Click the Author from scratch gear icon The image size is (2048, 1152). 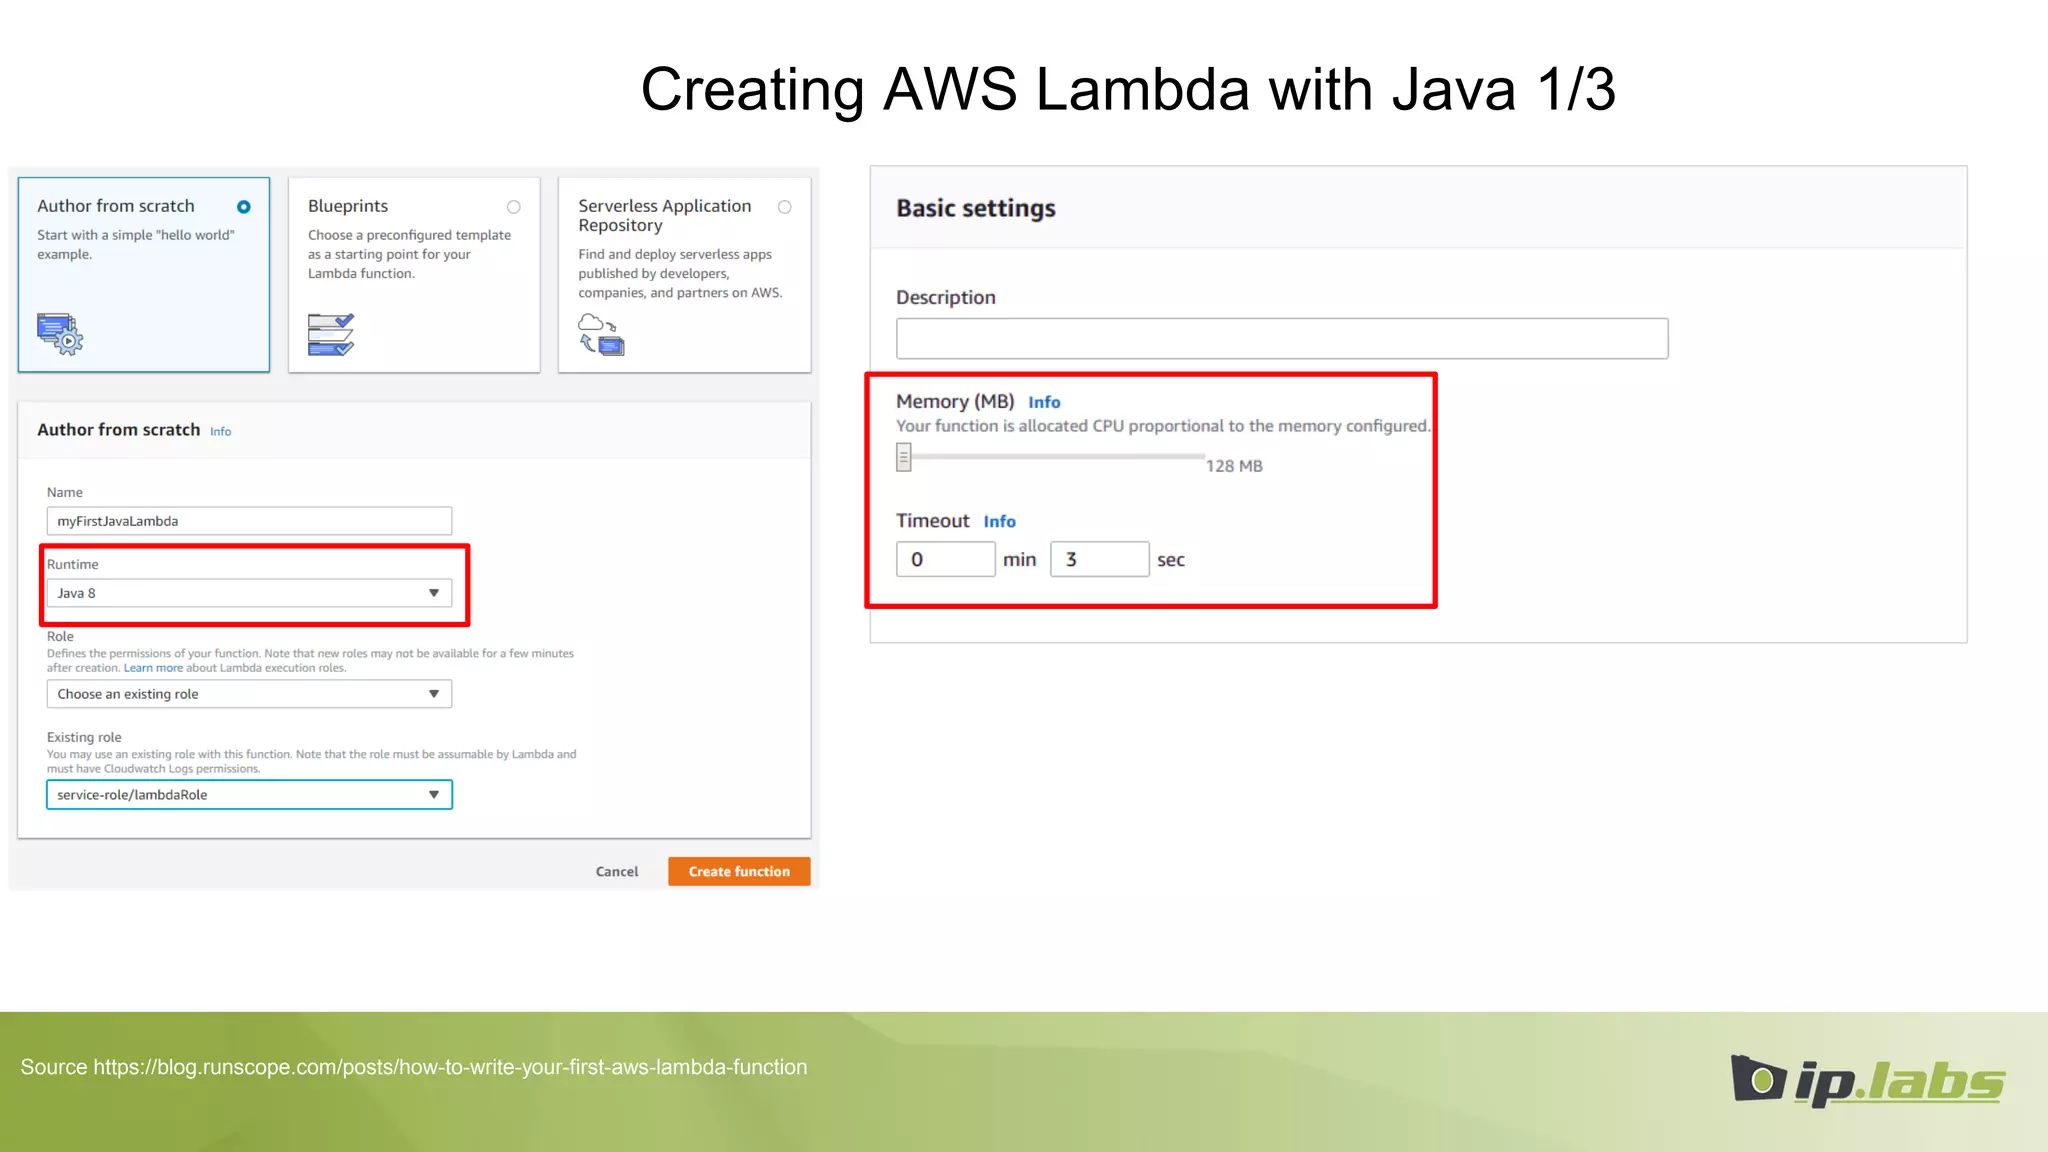point(60,334)
